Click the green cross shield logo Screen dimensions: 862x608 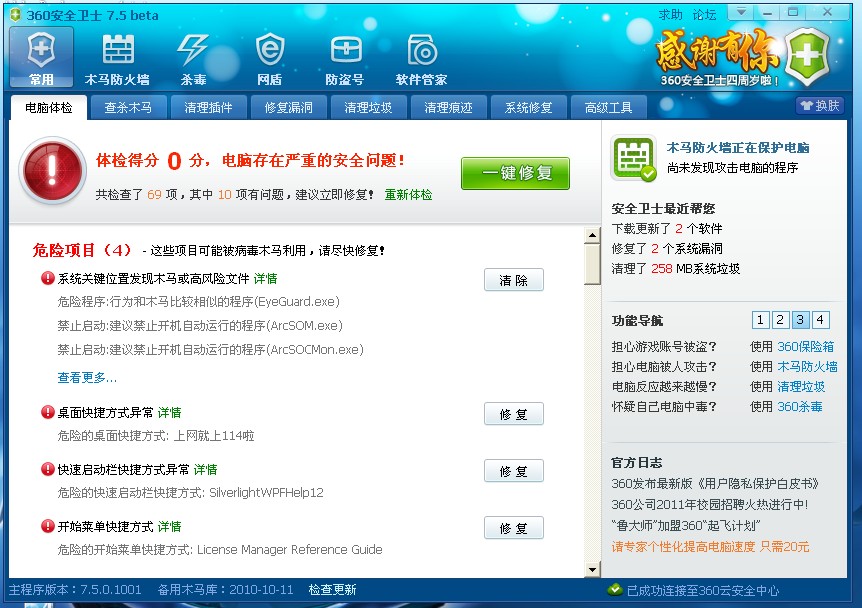pyautogui.click(x=806, y=57)
